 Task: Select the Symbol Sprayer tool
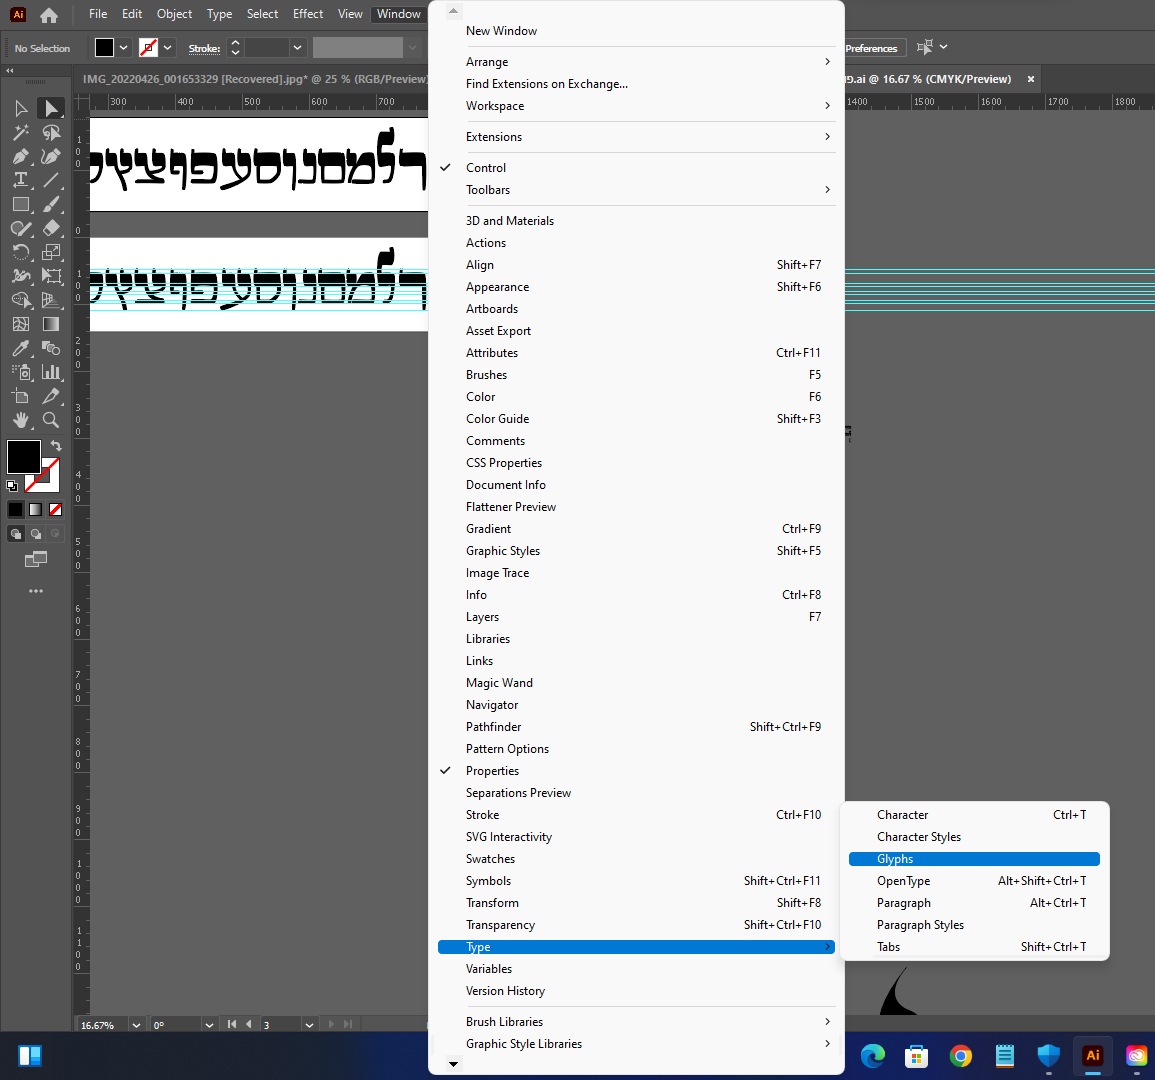pyautogui.click(x=21, y=372)
